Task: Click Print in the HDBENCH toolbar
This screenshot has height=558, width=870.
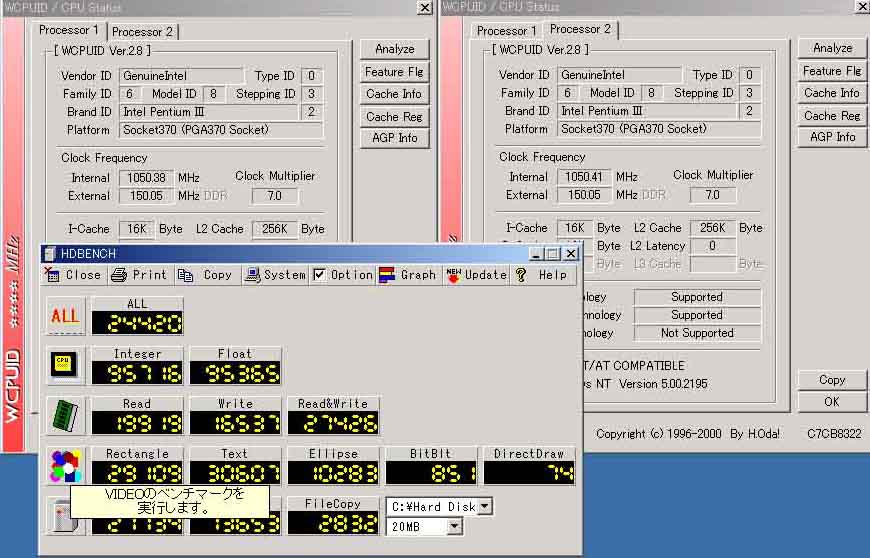Action: tap(139, 275)
